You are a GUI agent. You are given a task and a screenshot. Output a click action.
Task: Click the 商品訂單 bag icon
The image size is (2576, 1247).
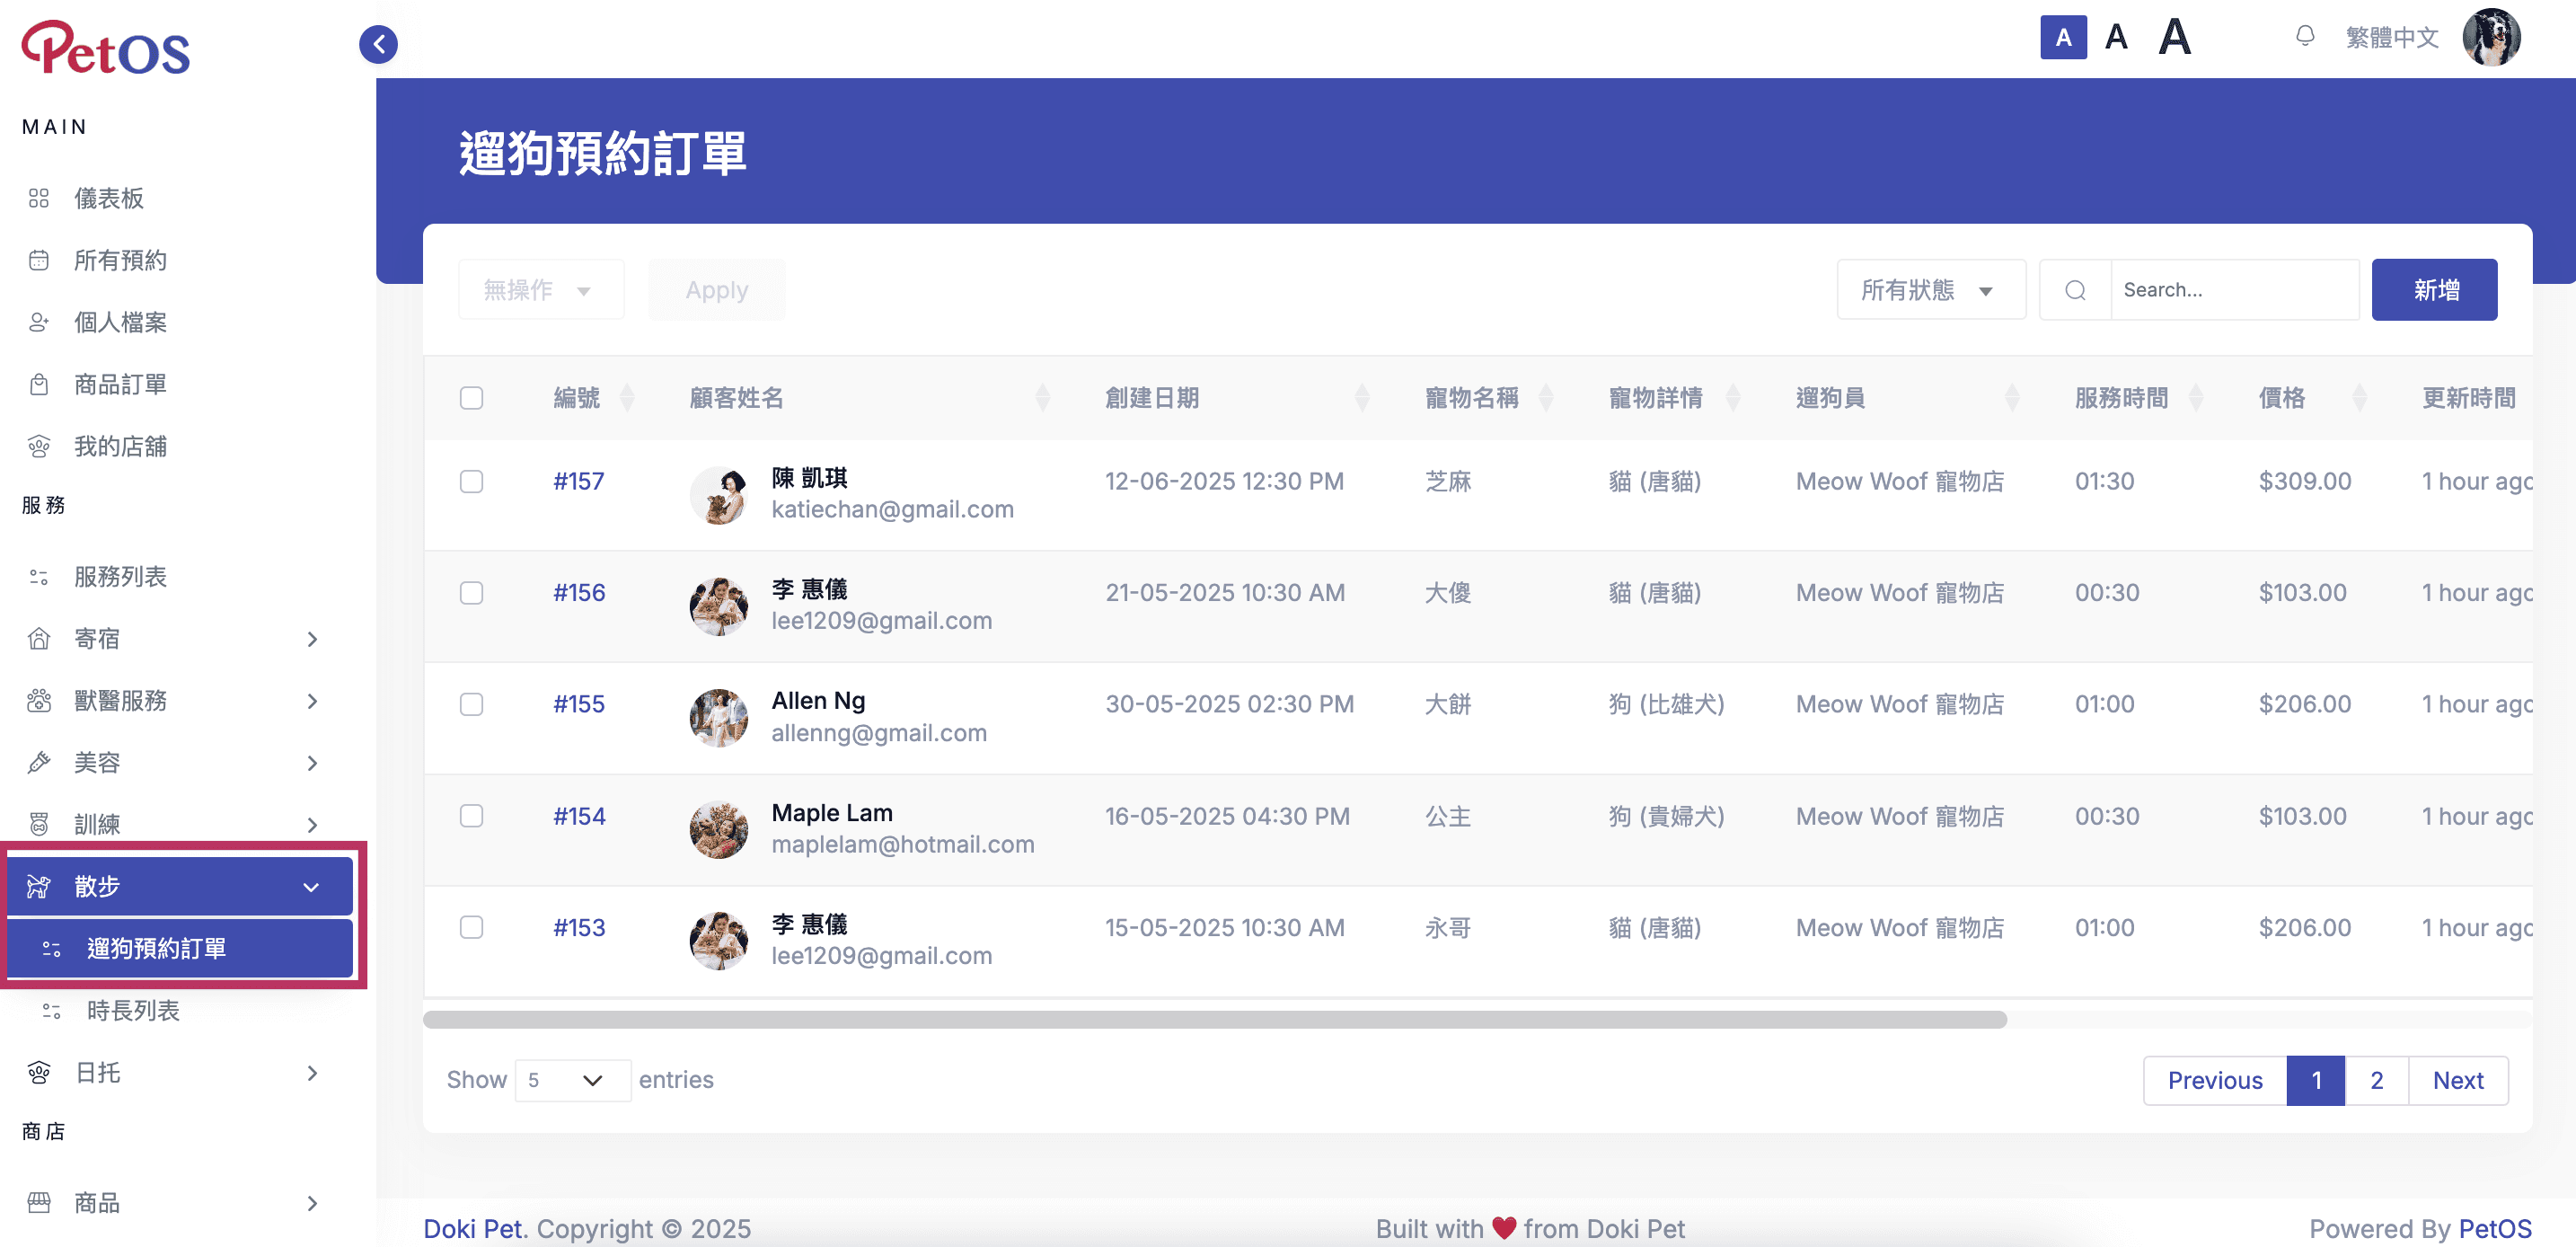pos(39,384)
